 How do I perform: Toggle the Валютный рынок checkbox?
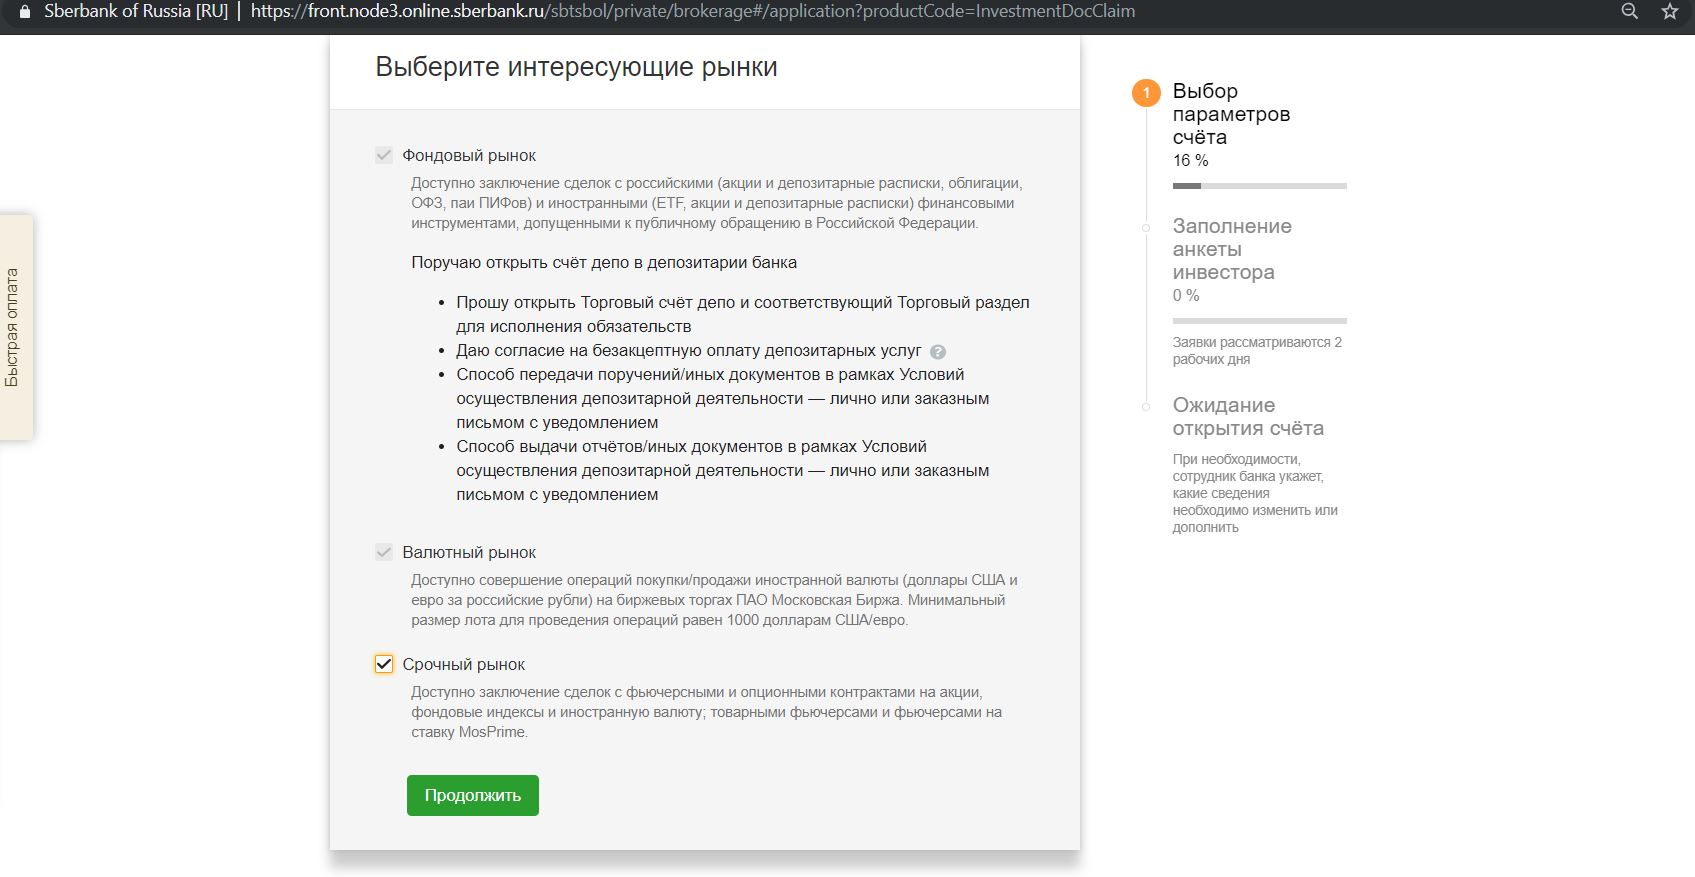point(384,552)
